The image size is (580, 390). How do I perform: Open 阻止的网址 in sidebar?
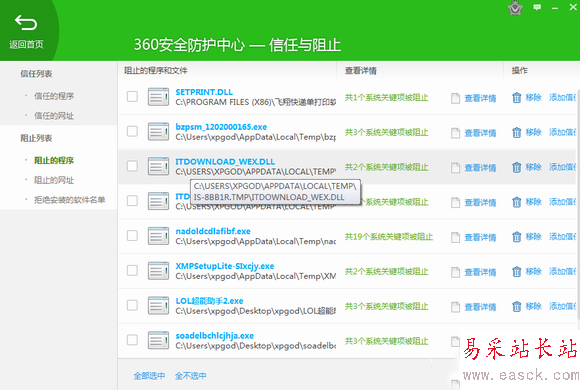(x=54, y=180)
